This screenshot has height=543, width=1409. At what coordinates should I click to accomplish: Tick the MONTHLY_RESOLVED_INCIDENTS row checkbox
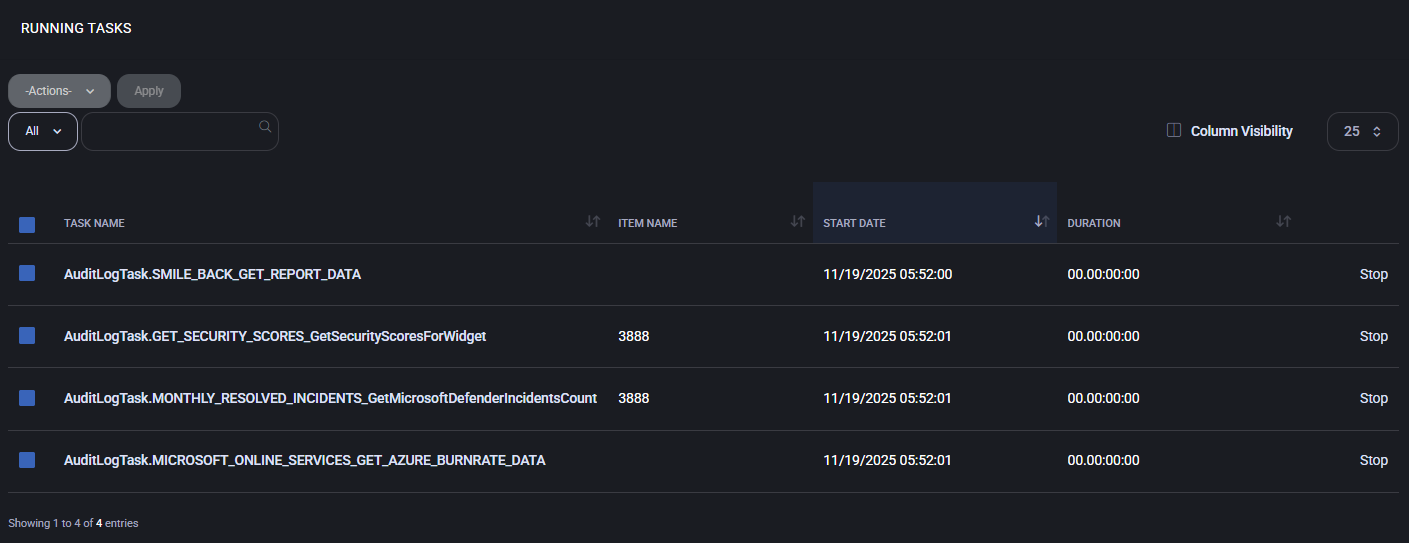27,398
